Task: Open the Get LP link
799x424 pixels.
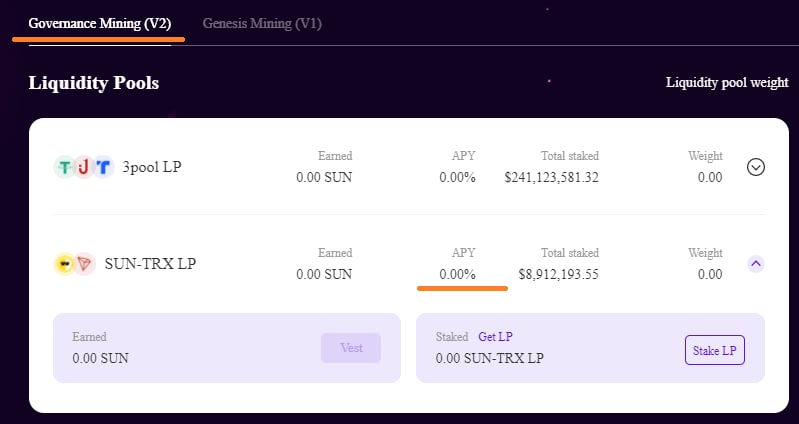Action: (495, 337)
